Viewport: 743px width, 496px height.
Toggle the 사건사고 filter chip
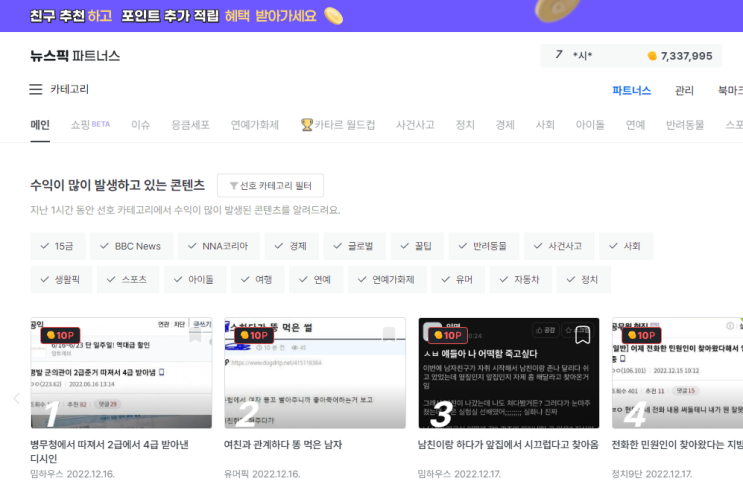(x=559, y=246)
